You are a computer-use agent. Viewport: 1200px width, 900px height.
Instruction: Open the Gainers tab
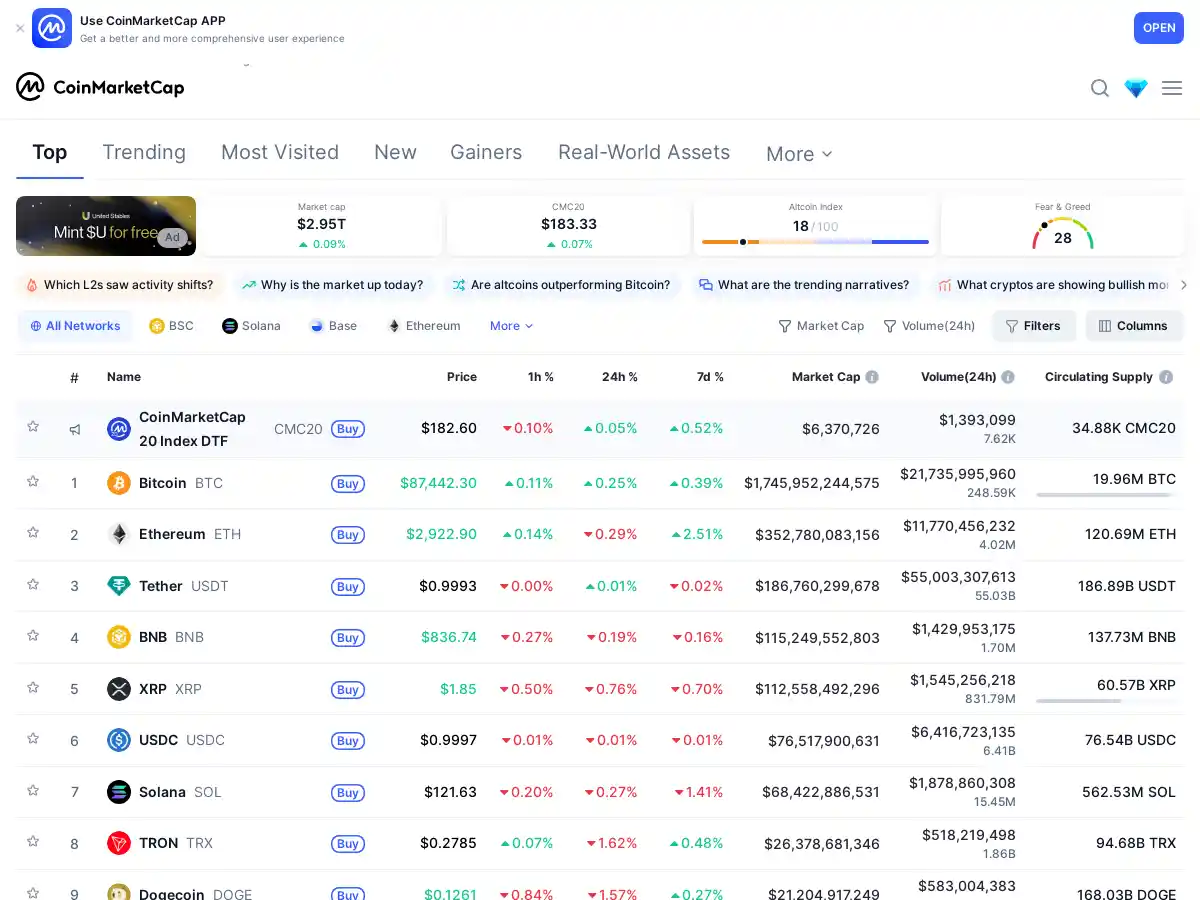(x=486, y=152)
